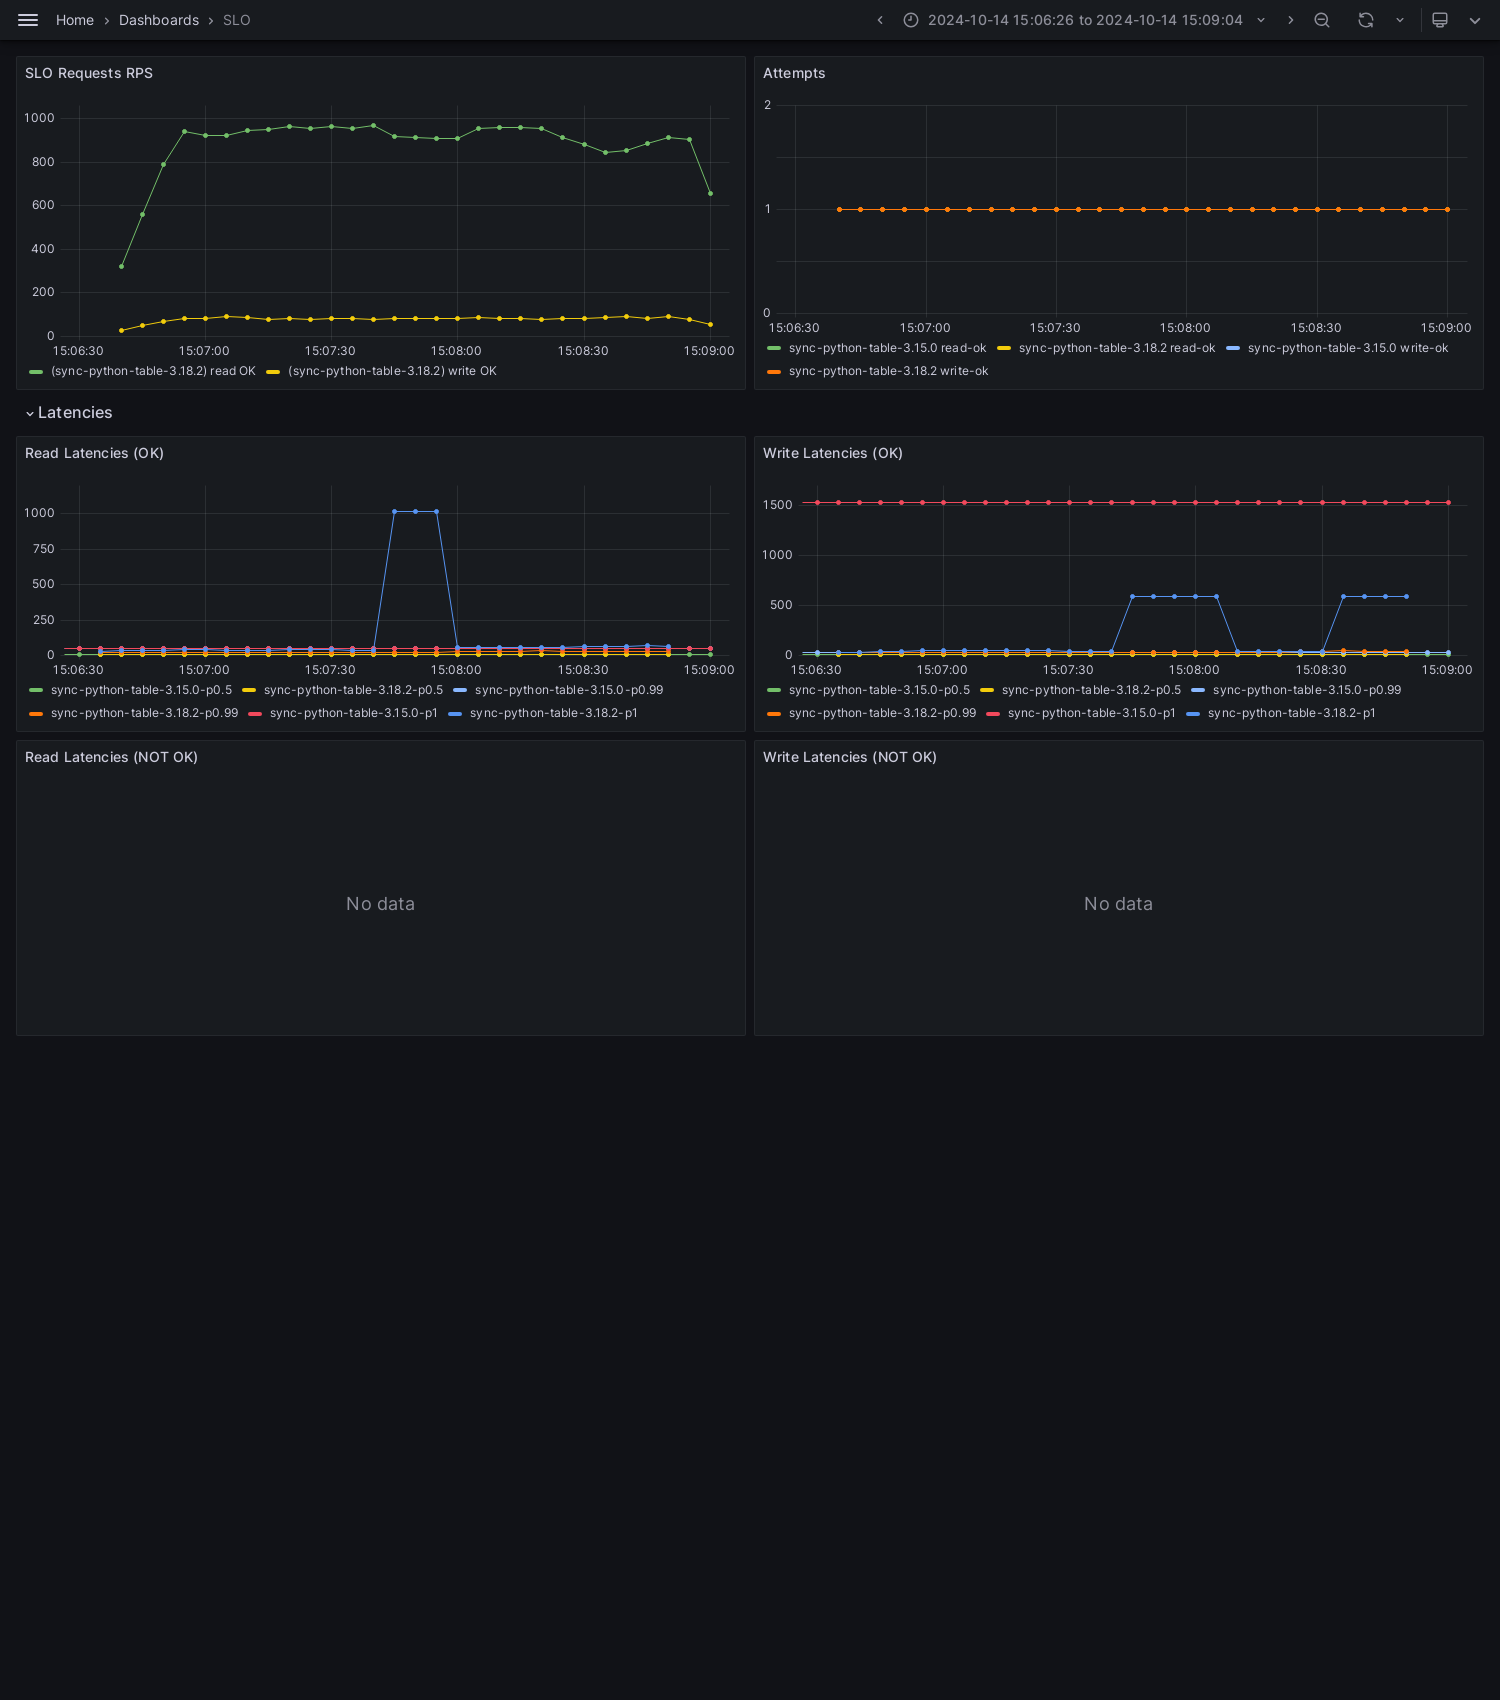Viewport: 1500px width, 1700px height.
Task: Shift time range forward arrow
Action: 1290,20
